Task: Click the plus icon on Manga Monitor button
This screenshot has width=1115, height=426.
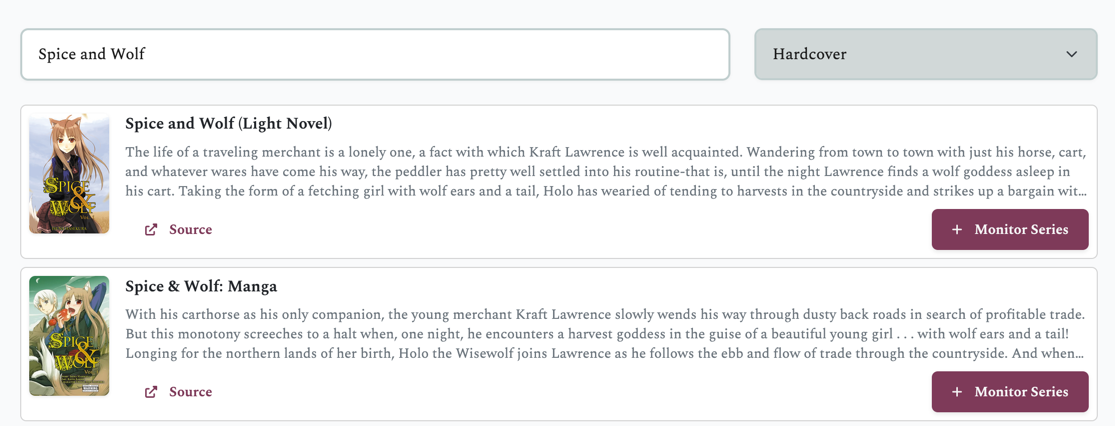Action: 957,392
